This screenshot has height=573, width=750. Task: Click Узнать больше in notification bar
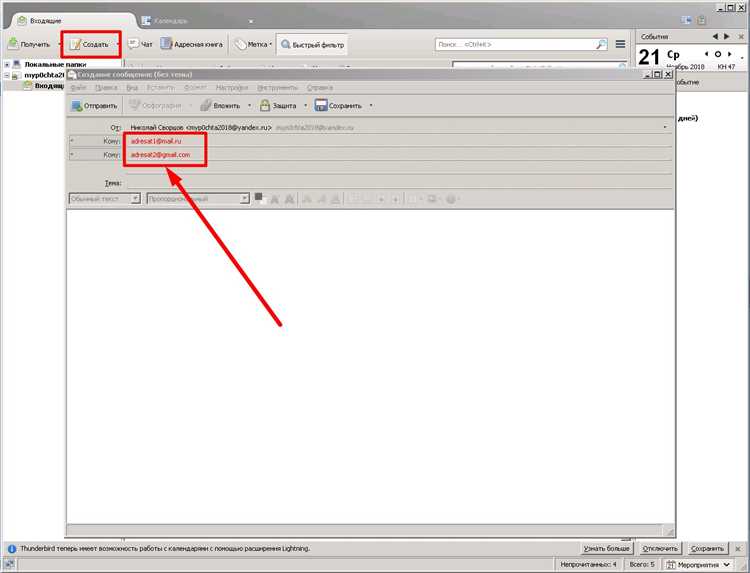coord(607,548)
